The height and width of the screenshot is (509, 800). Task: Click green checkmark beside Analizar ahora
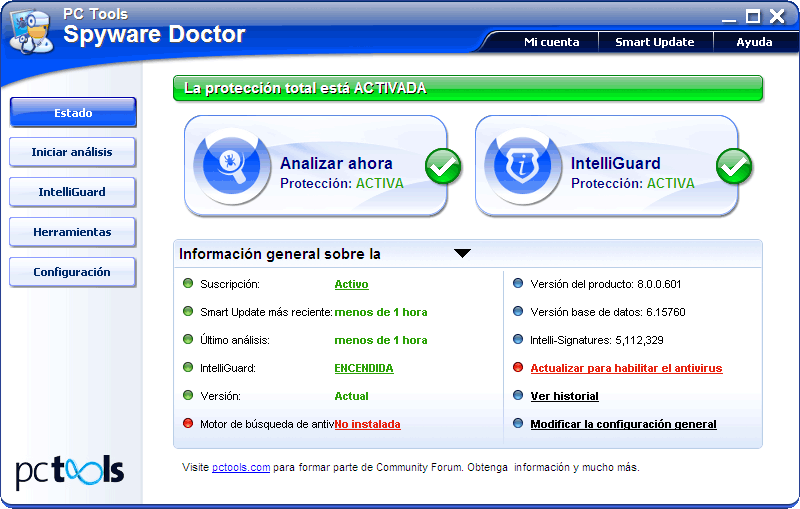click(443, 167)
